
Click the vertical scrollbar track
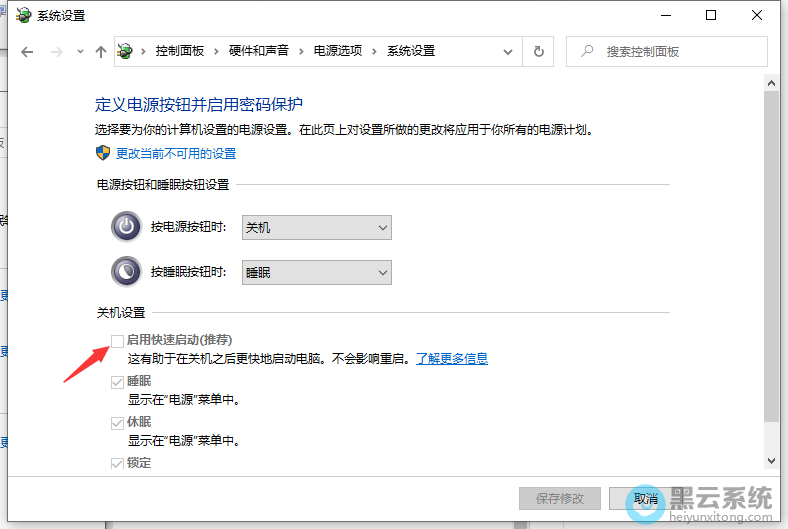point(770,300)
